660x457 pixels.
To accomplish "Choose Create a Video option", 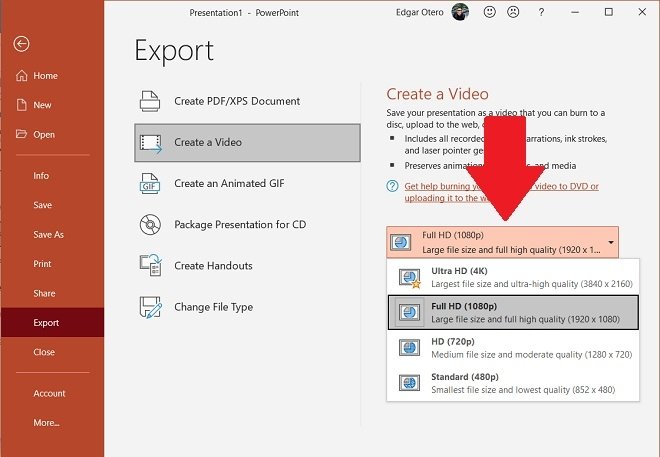I will click(x=247, y=143).
